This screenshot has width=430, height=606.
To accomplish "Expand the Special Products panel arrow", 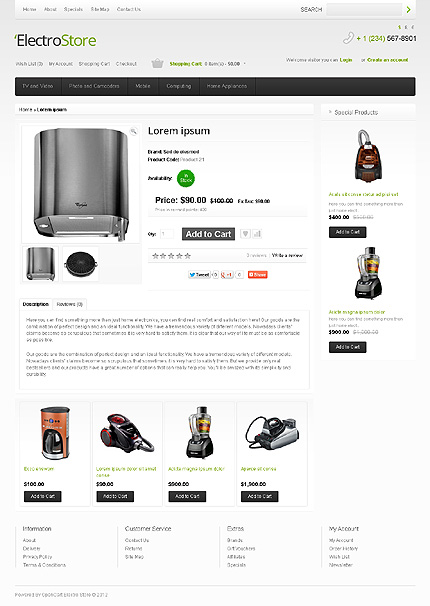I will click(330, 112).
